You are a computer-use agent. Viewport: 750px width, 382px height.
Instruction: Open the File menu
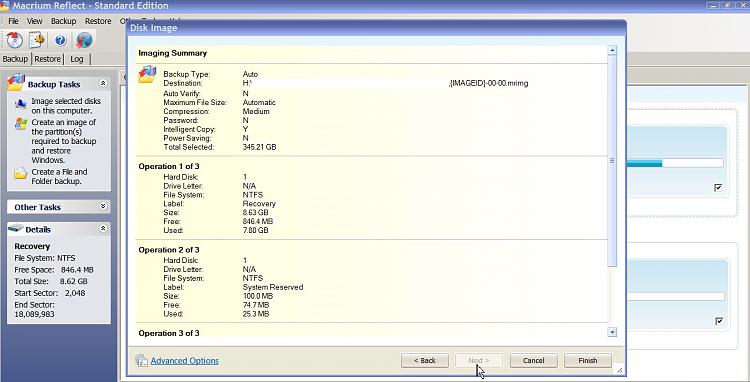tap(13, 21)
